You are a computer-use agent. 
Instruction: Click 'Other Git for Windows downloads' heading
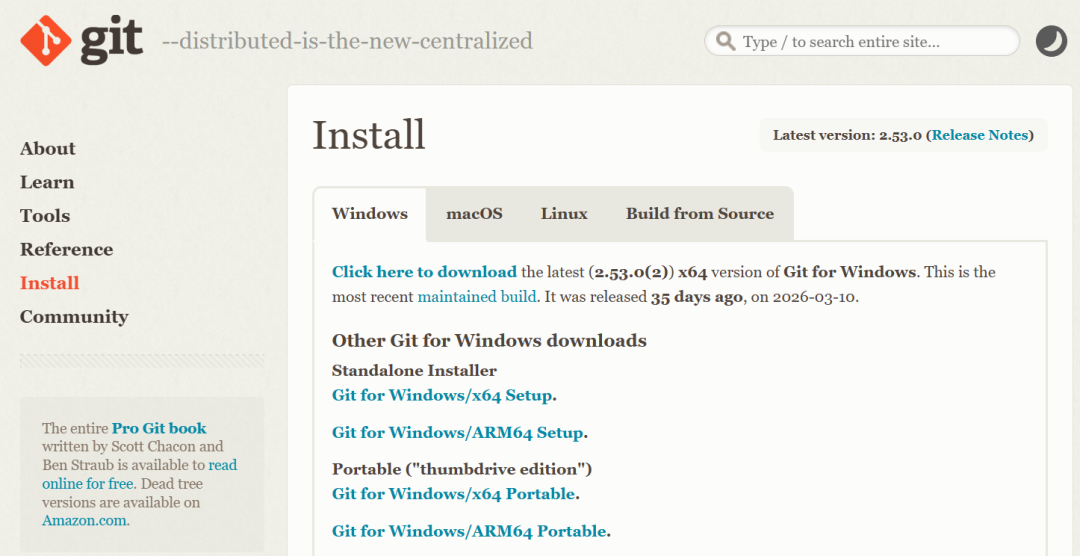pos(489,340)
